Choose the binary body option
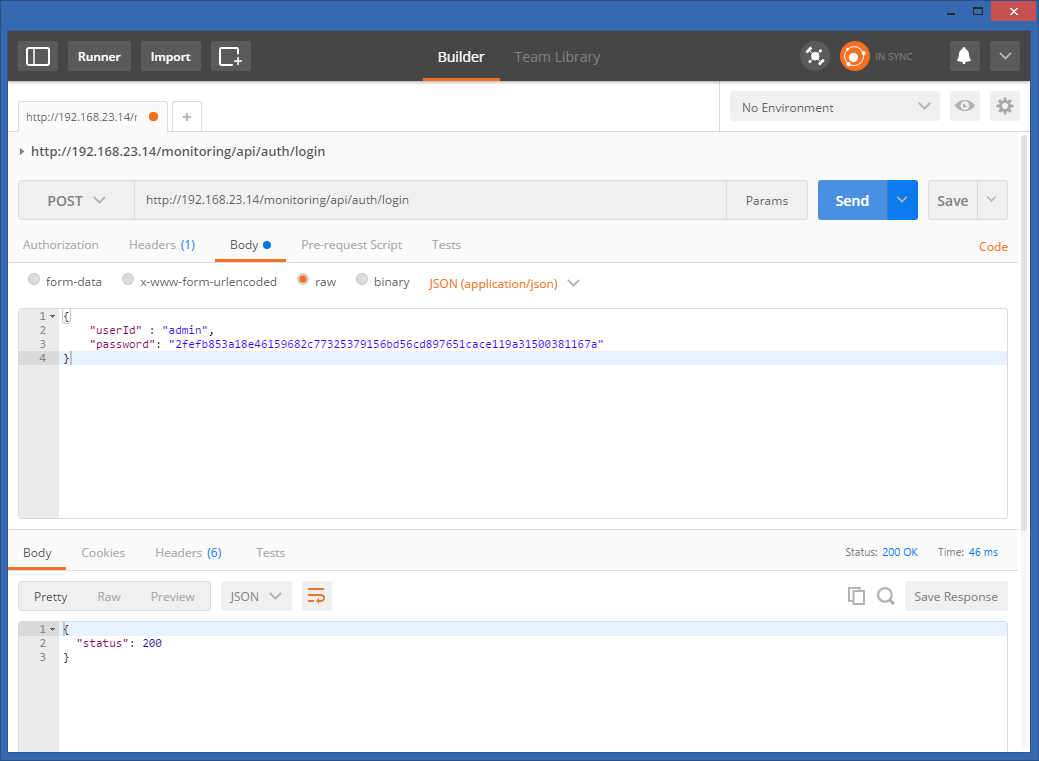This screenshot has height=761, width=1039. (x=363, y=281)
